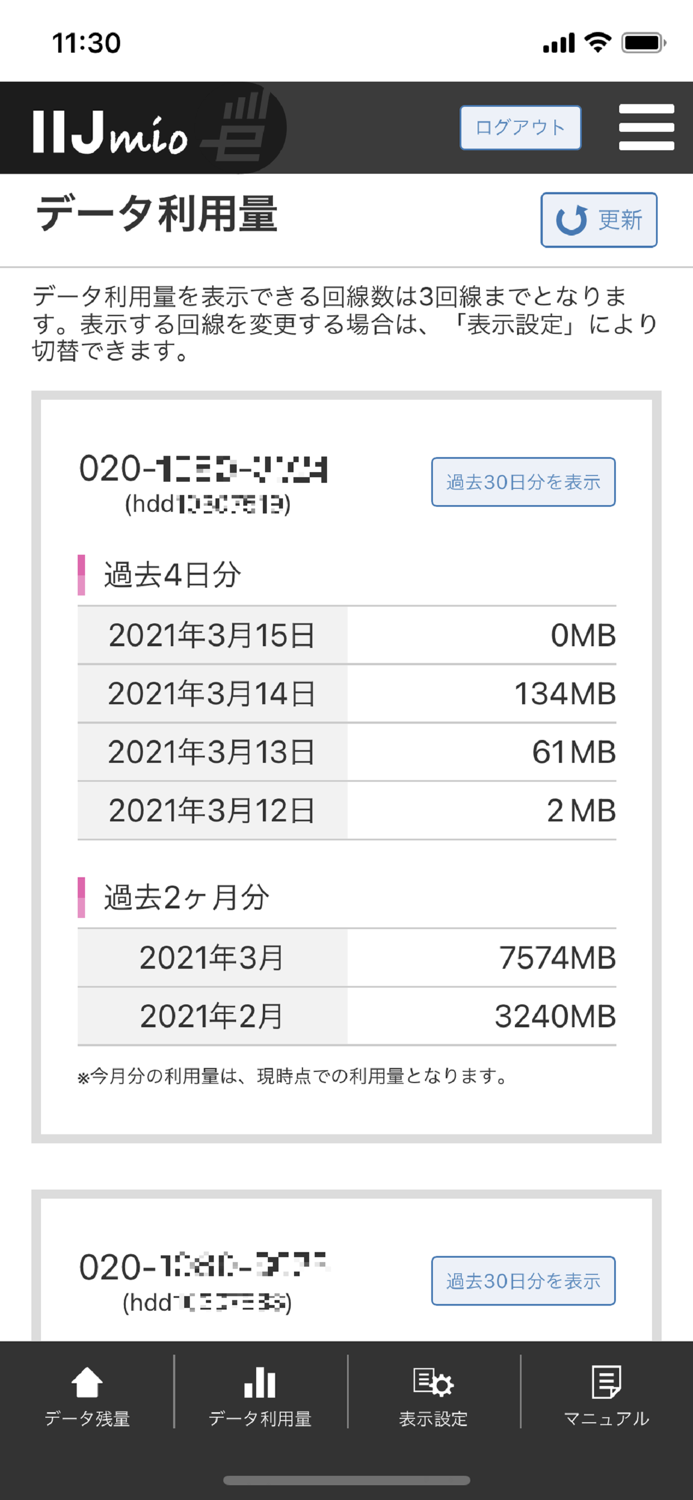Tap the ログアウト button
The height and width of the screenshot is (1500, 693).
520,127
